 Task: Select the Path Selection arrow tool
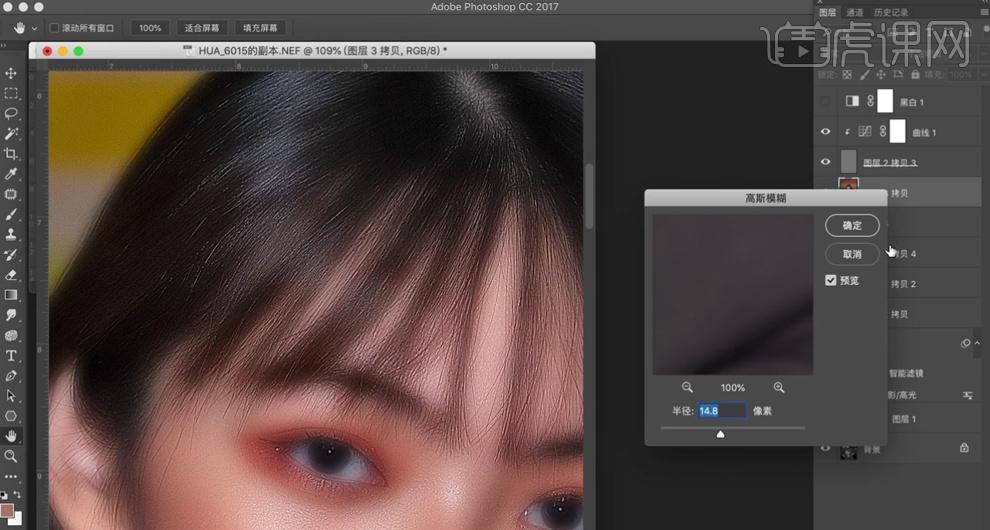tap(11, 396)
